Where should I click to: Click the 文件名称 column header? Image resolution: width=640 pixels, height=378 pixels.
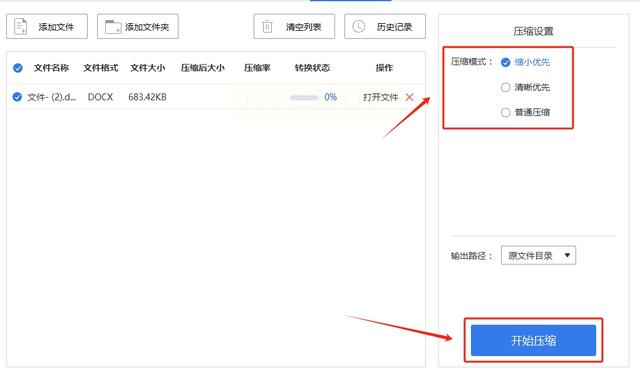[x=51, y=68]
